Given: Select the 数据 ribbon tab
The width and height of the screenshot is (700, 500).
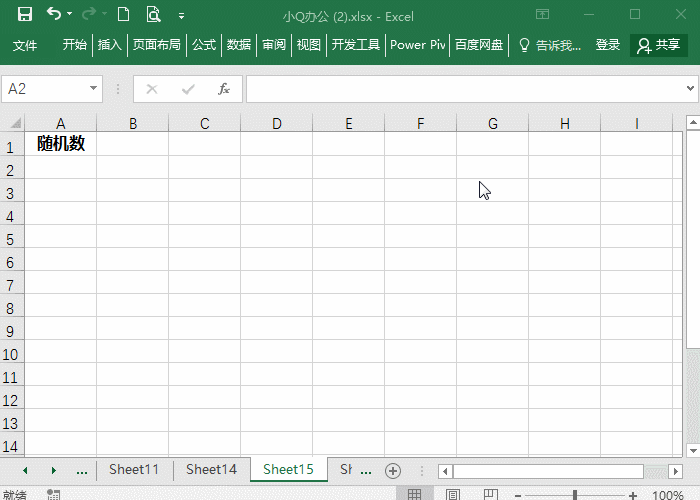Looking at the screenshot, I should pyautogui.click(x=239, y=45).
